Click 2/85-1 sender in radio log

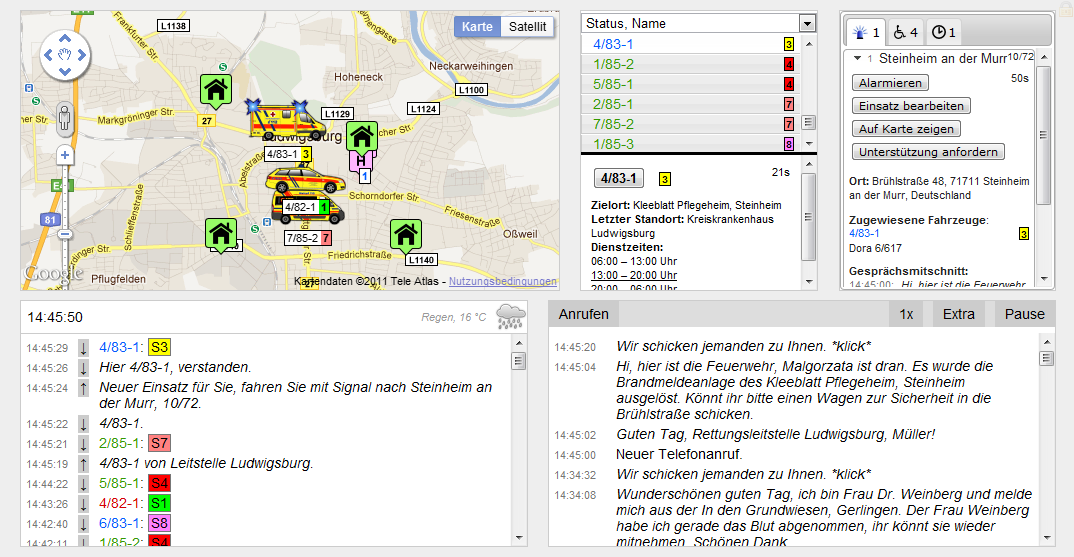point(121,443)
